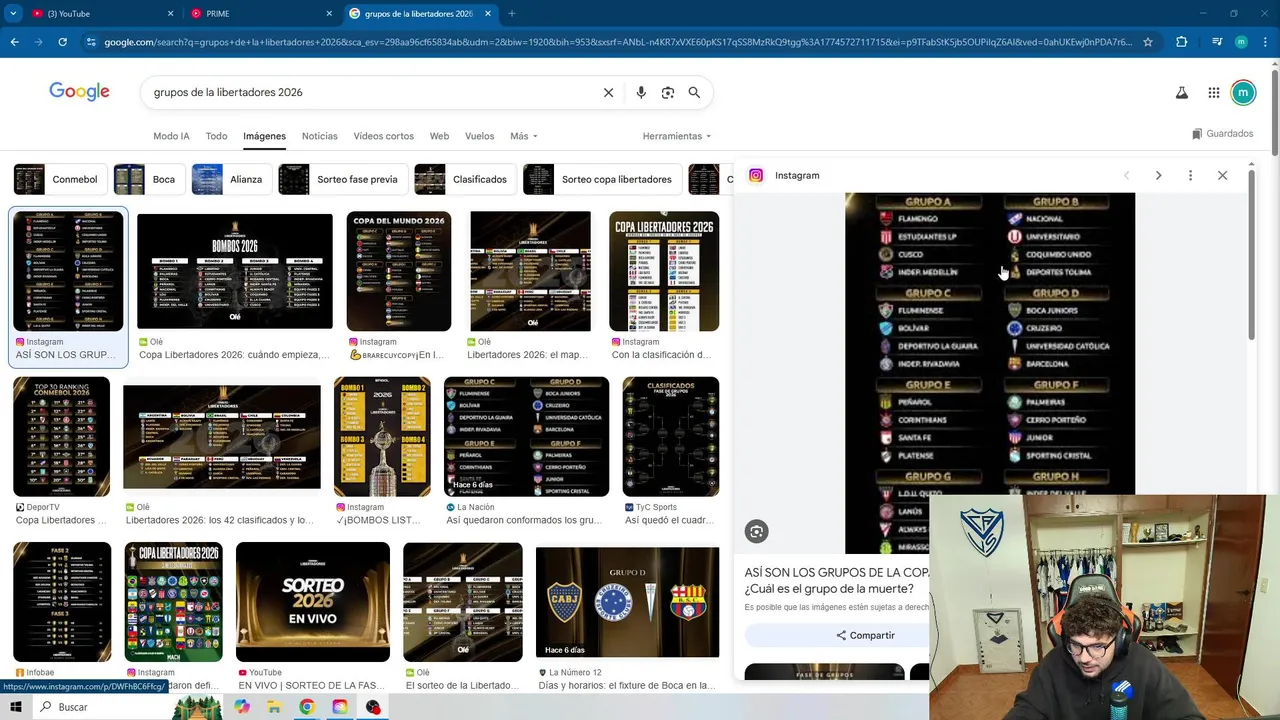The height and width of the screenshot is (720, 1280).
Task: Filter images by the Conmebol chip
Action: 60,179
